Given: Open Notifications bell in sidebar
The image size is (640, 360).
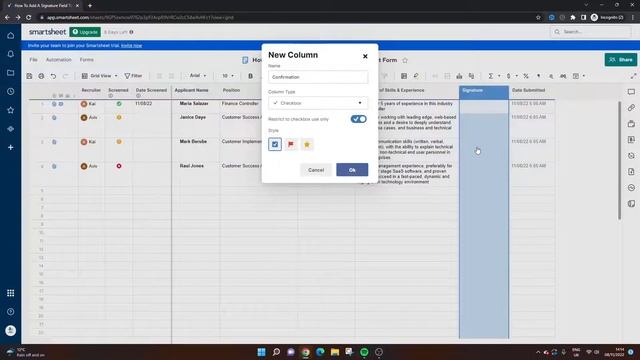Looking at the screenshot, I should click(11, 54).
